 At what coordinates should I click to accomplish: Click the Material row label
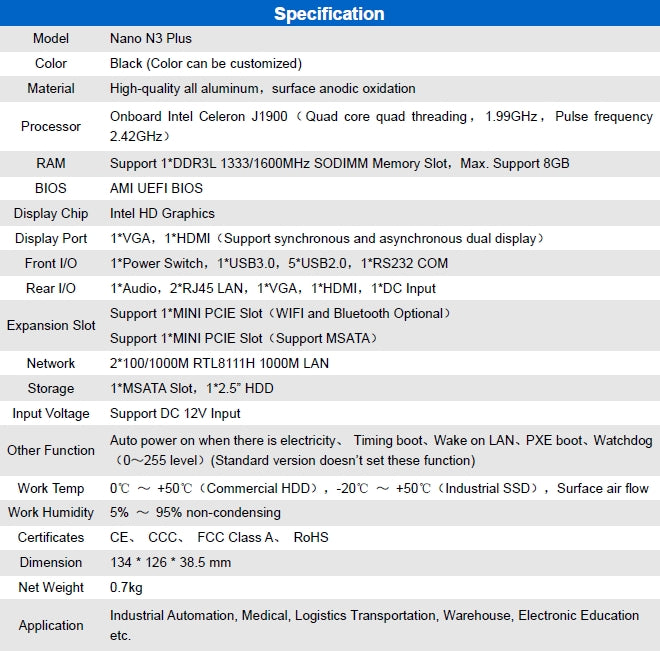51,89
